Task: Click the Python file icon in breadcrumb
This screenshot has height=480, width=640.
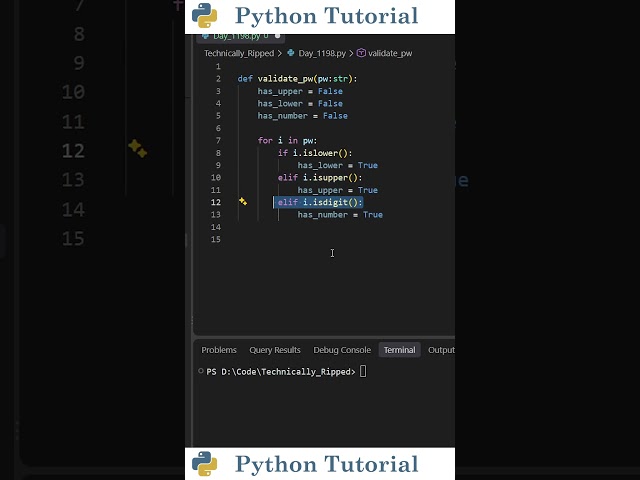Action: pos(291,53)
